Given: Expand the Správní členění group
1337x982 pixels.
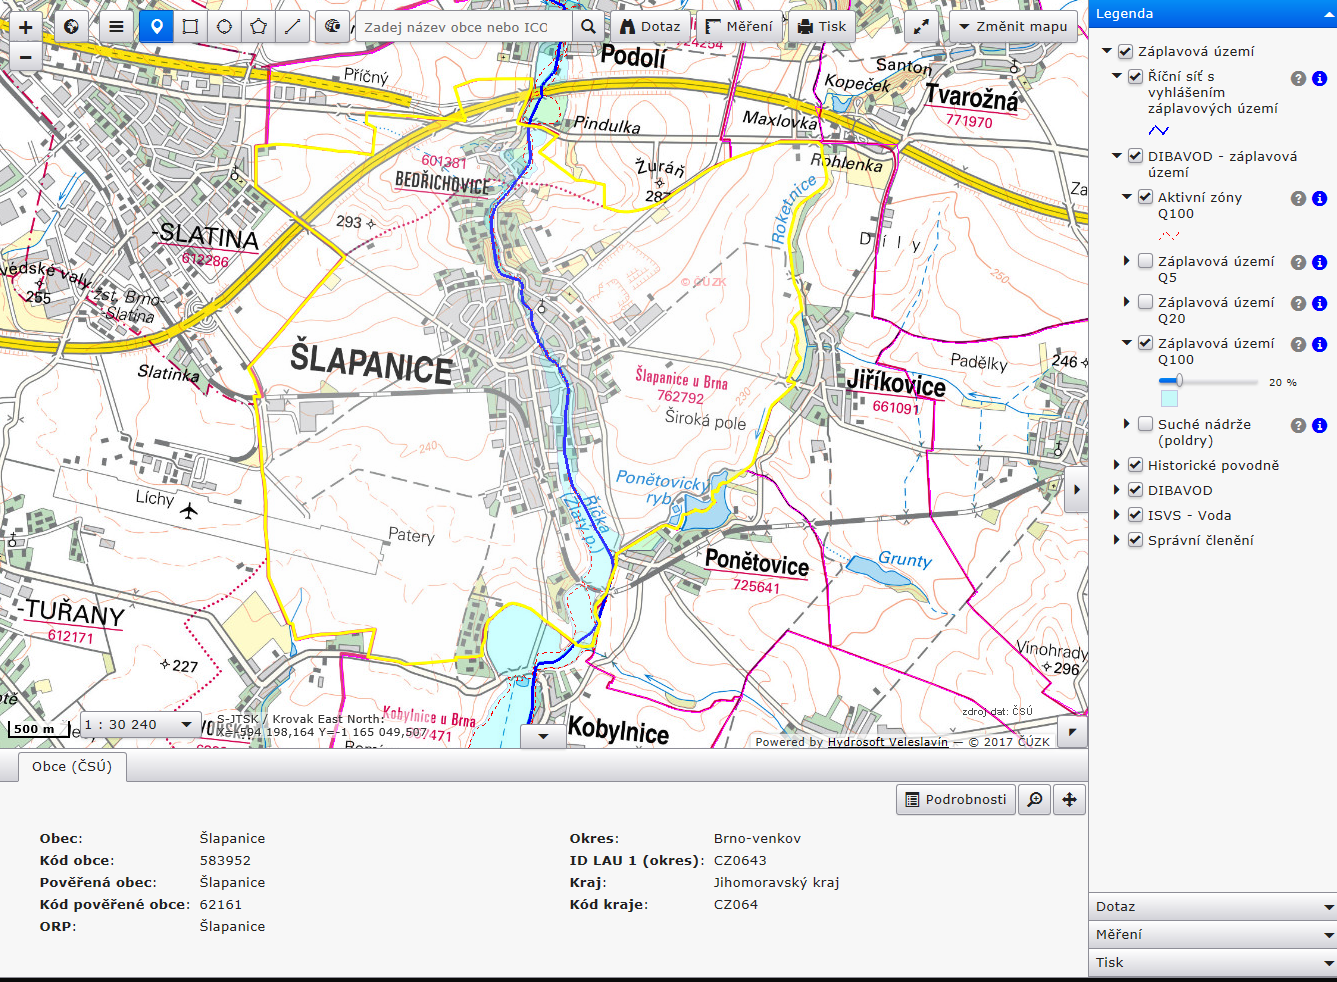Looking at the screenshot, I should (1117, 540).
